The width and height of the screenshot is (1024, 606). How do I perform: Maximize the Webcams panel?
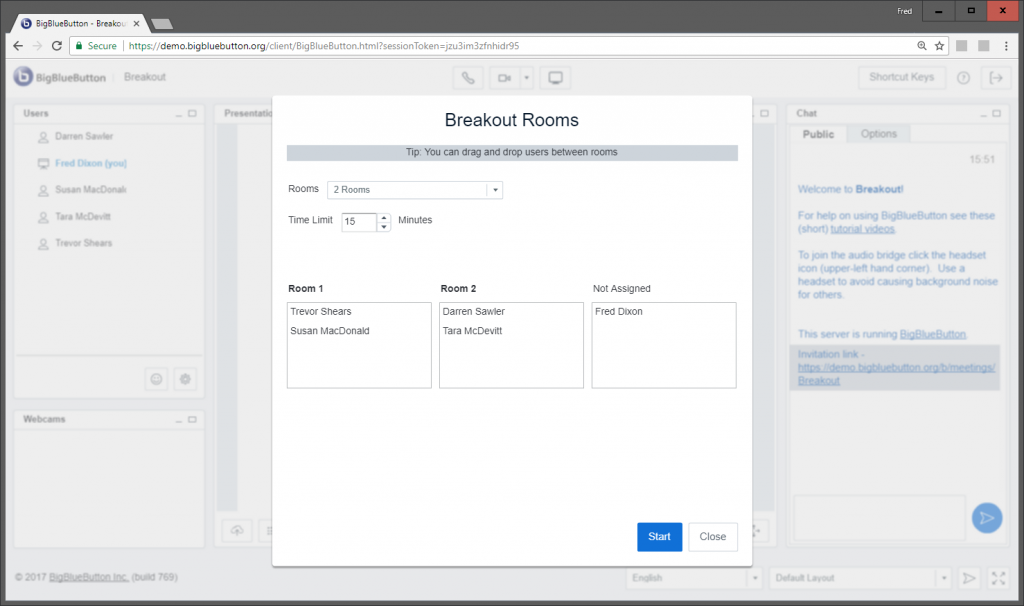pos(192,419)
